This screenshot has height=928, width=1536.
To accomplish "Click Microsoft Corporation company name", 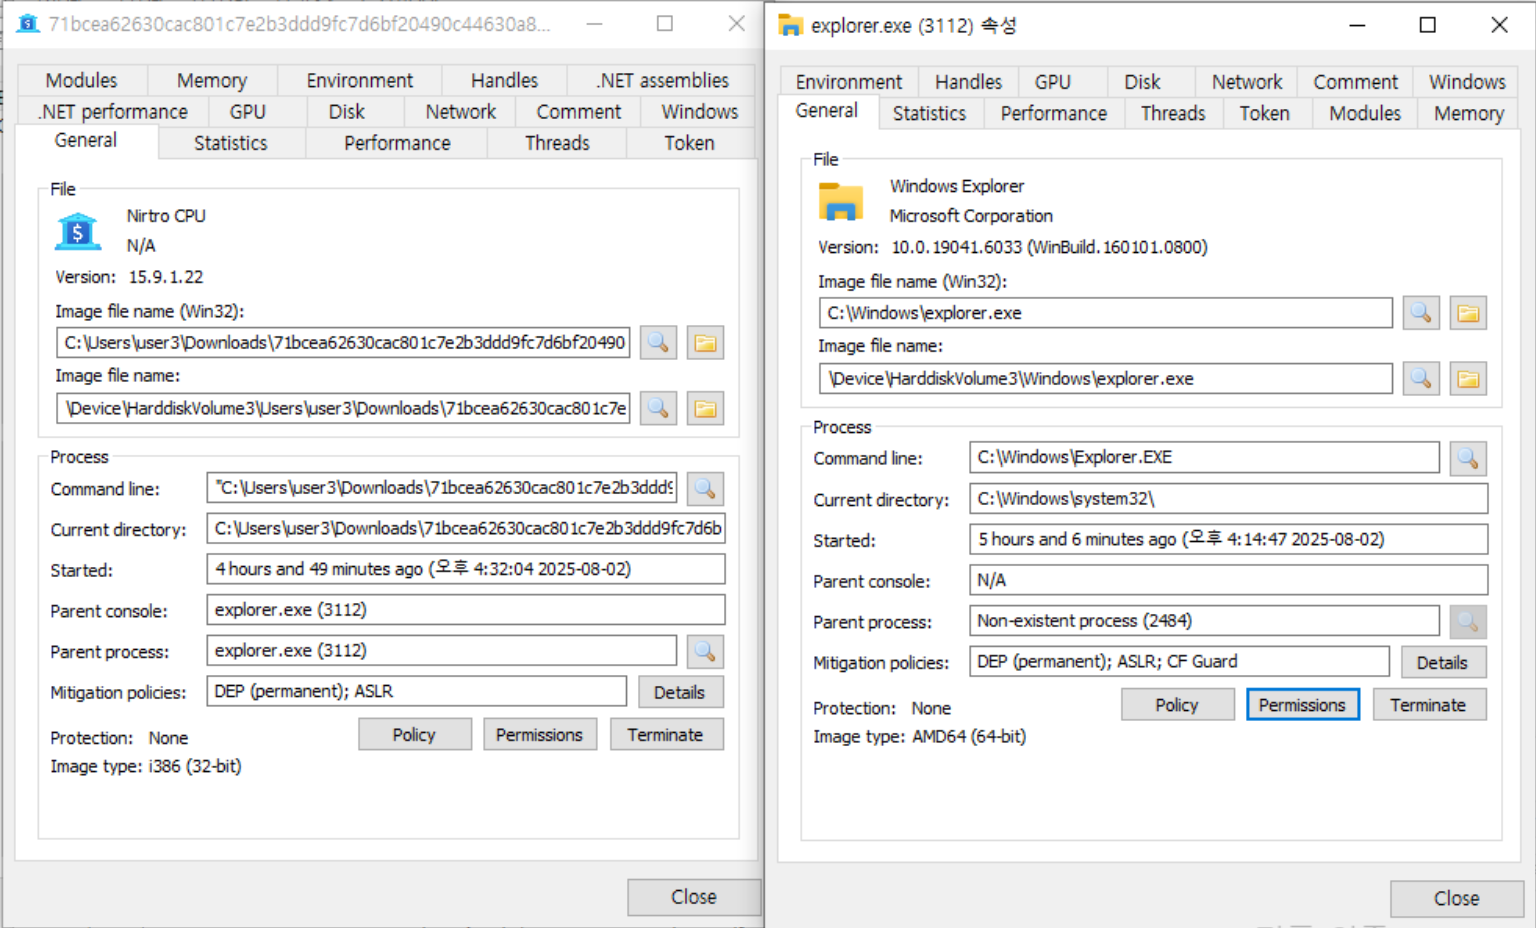I will [x=971, y=216].
